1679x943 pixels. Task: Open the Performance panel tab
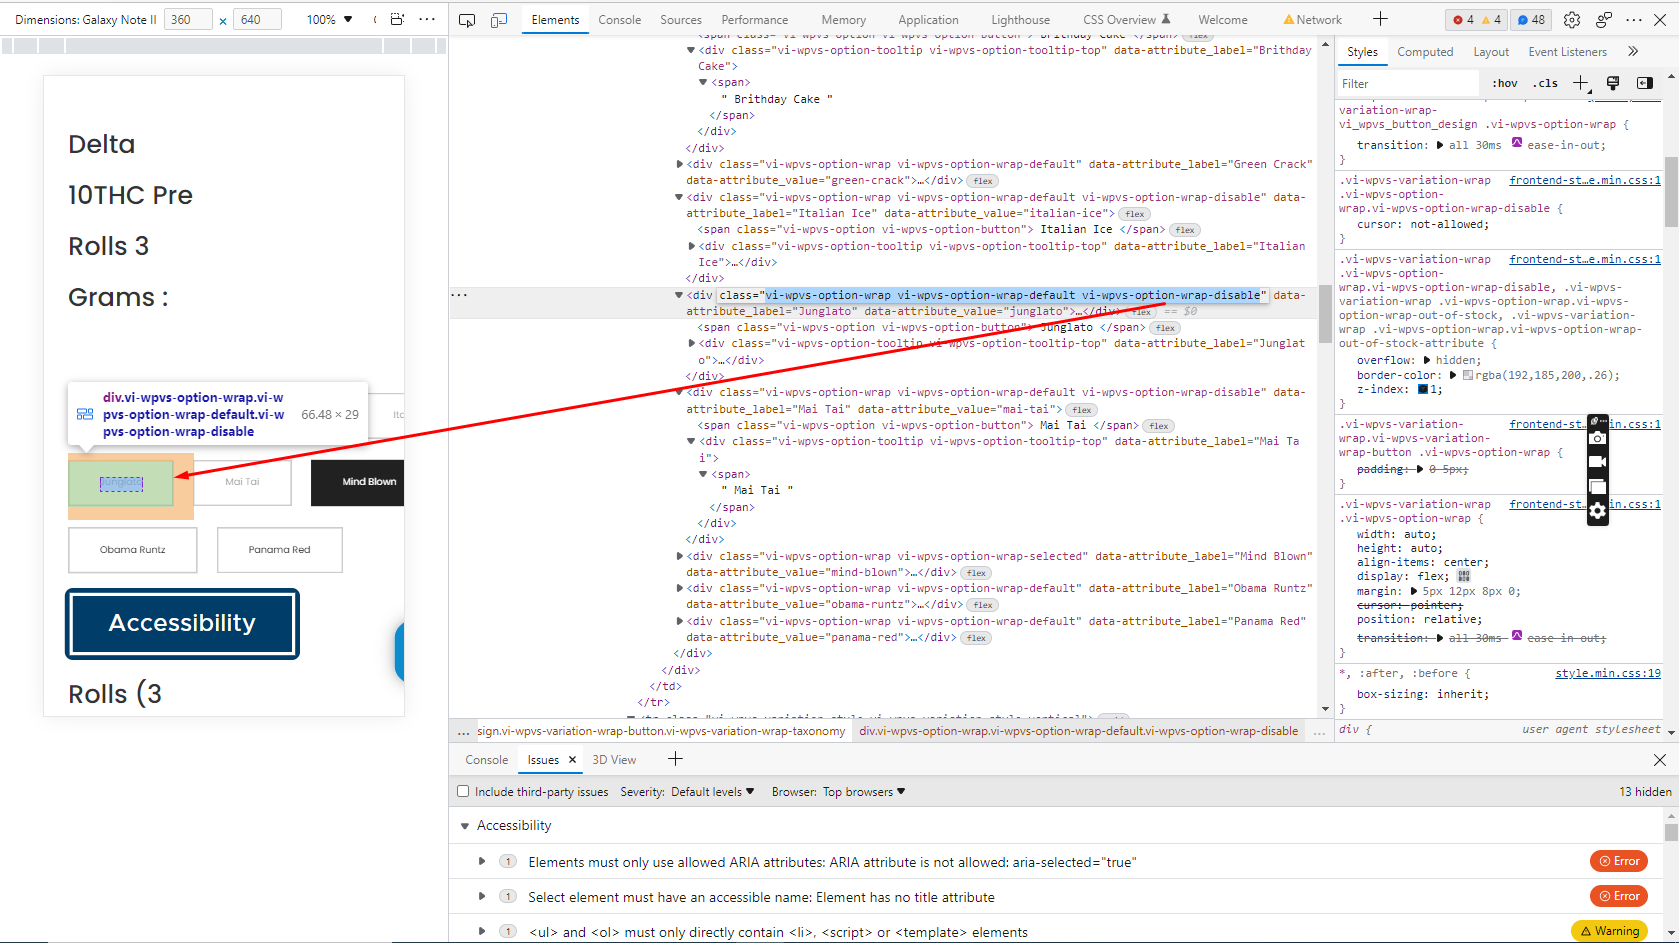(x=754, y=20)
